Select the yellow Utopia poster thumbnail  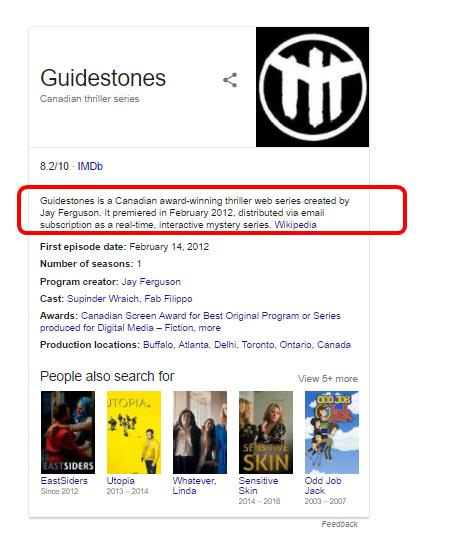point(134,432)
